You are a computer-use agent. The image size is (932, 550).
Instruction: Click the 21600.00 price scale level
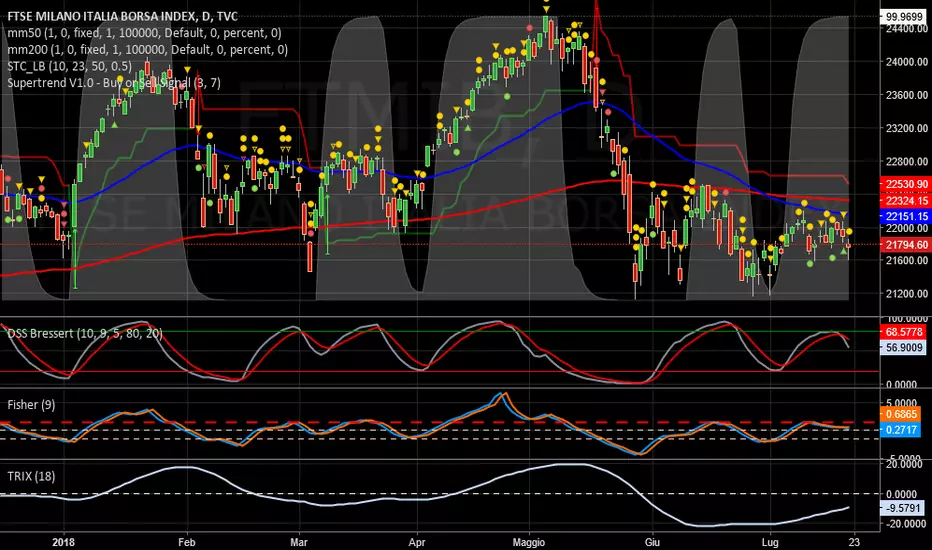[x=906, y=260]
